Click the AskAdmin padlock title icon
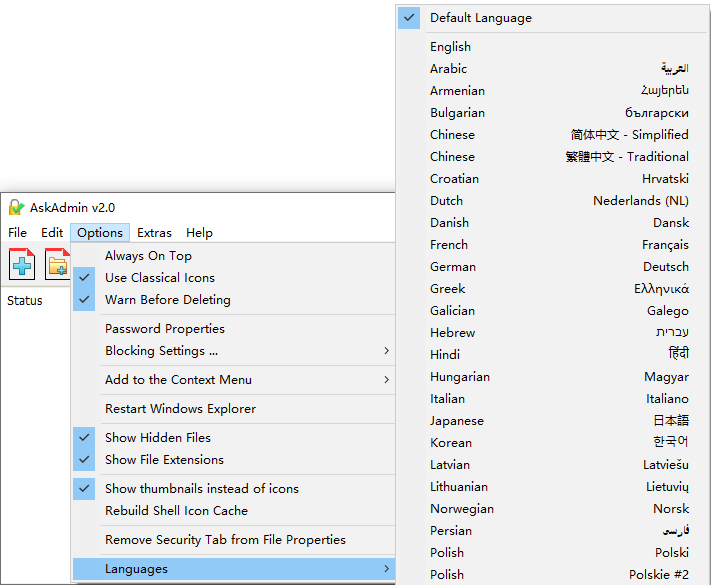Image resolution: width=711 pixels, height=585 pixels. [16, 207]
